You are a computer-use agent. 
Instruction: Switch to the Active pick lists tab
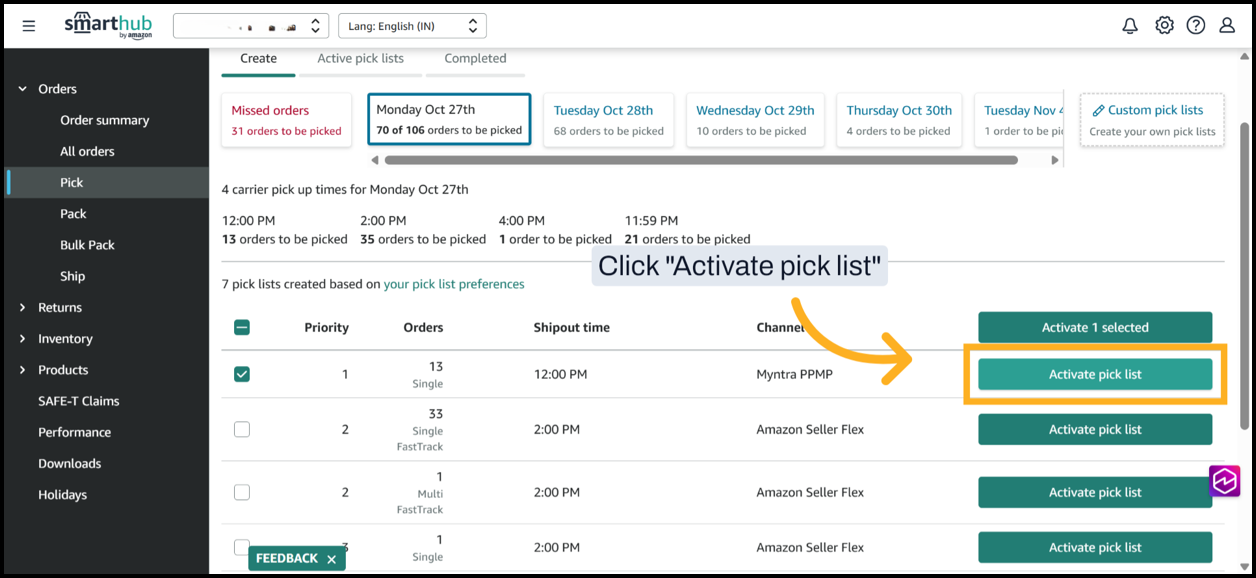pyautogui.click(x=360, y=58)
